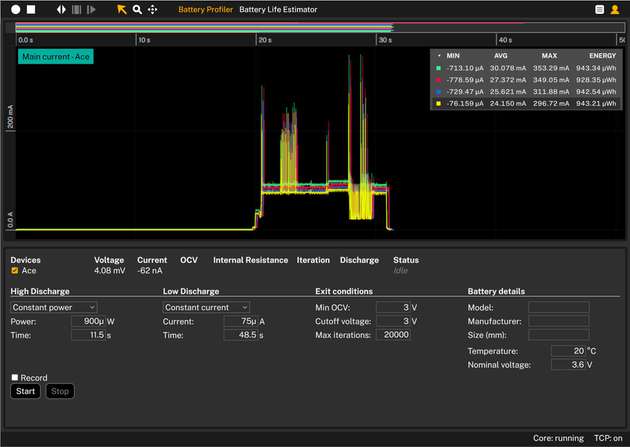Select the pan move crosshair tool
This screenshot has width=630, height=447.
point(153,9)
